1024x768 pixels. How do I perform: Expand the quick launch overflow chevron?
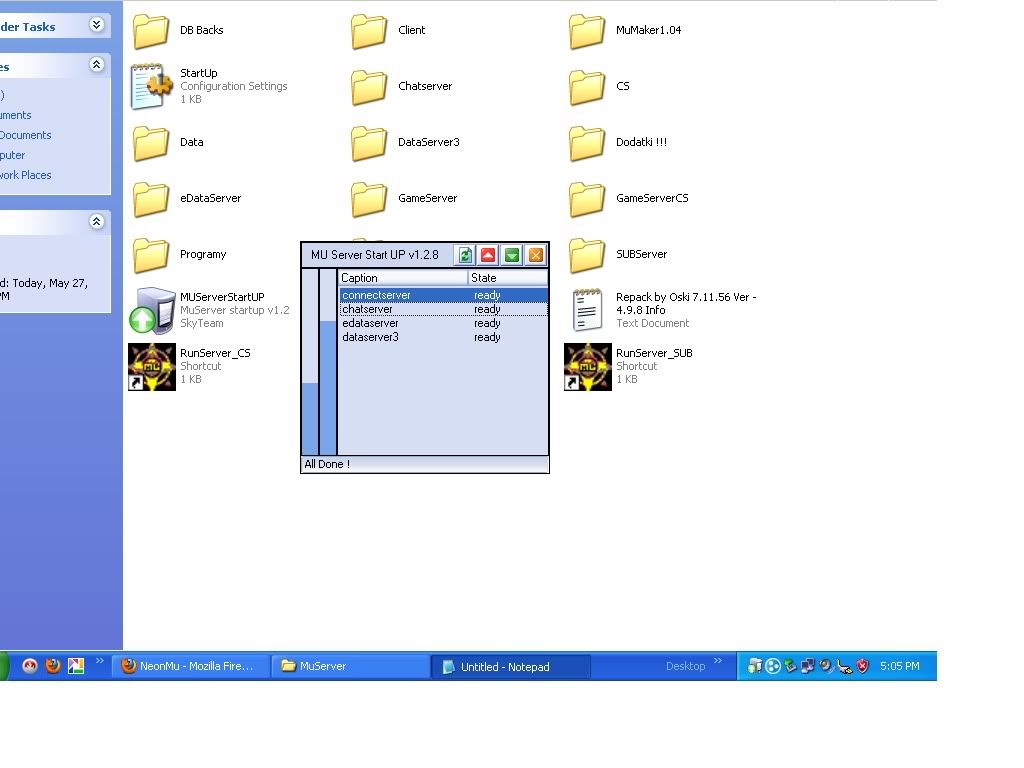point(100,662)
